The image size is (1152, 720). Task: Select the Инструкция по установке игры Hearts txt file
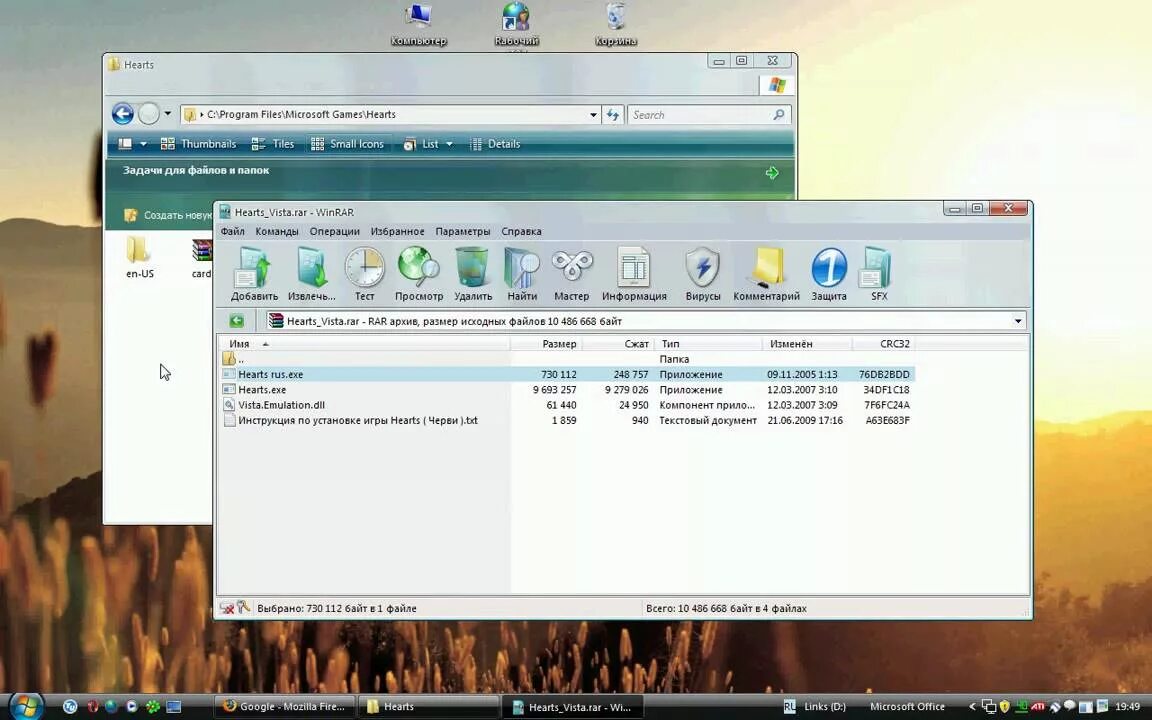click(x=566, y=420)
